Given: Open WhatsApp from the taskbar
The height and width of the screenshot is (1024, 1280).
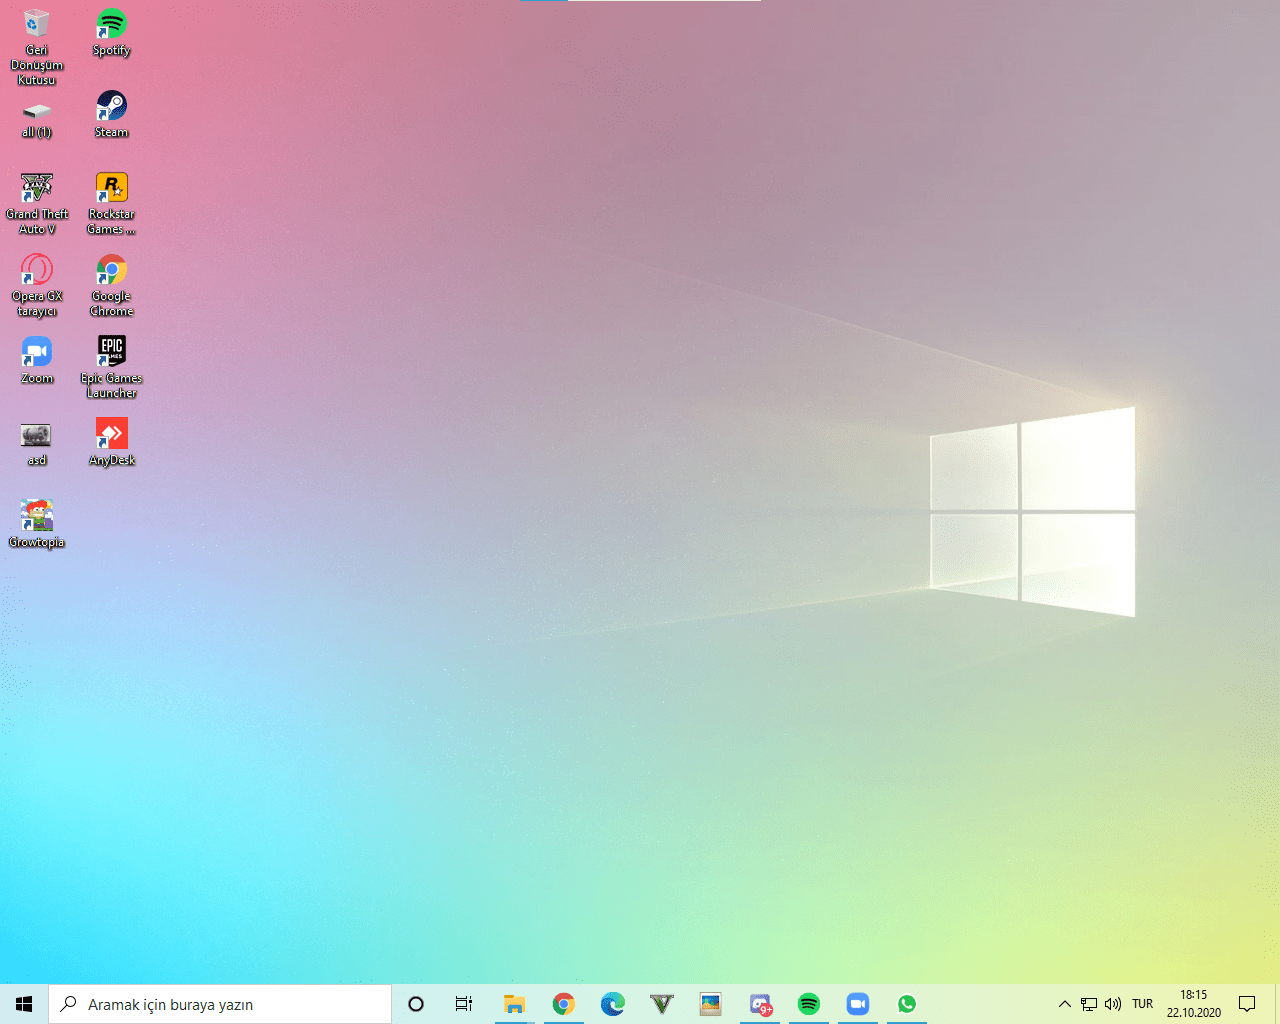Looking at the screenshot, I should [907, 1004].
